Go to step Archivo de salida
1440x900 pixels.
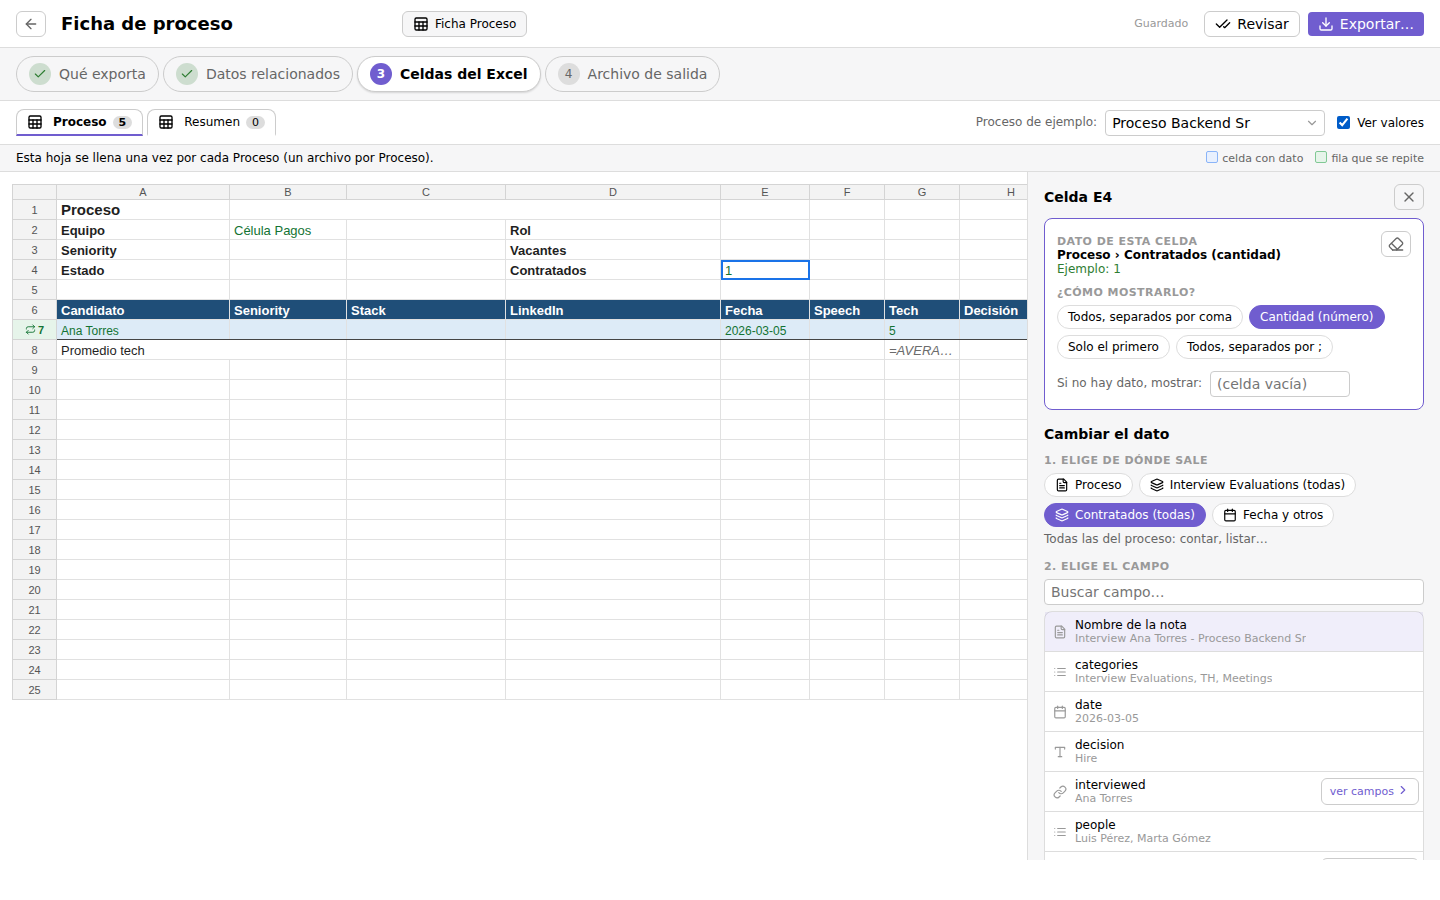632,74
